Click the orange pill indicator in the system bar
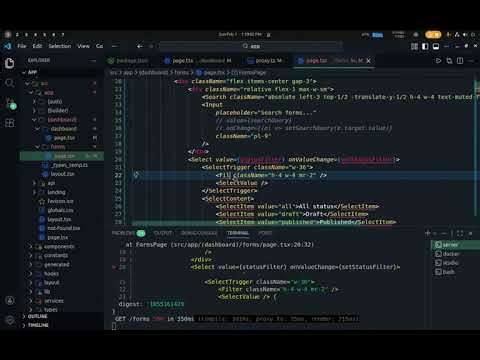Image resolution: width=480 pixels, height=360 pixels. pyautogui.click(x=433, y=35)
